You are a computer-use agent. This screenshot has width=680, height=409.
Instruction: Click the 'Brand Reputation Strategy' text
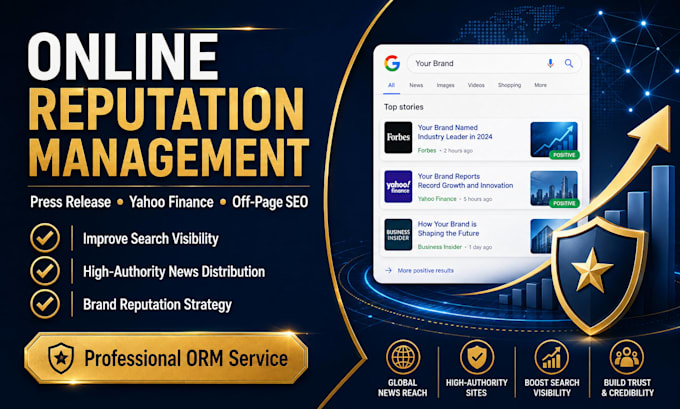pos(157,304)
